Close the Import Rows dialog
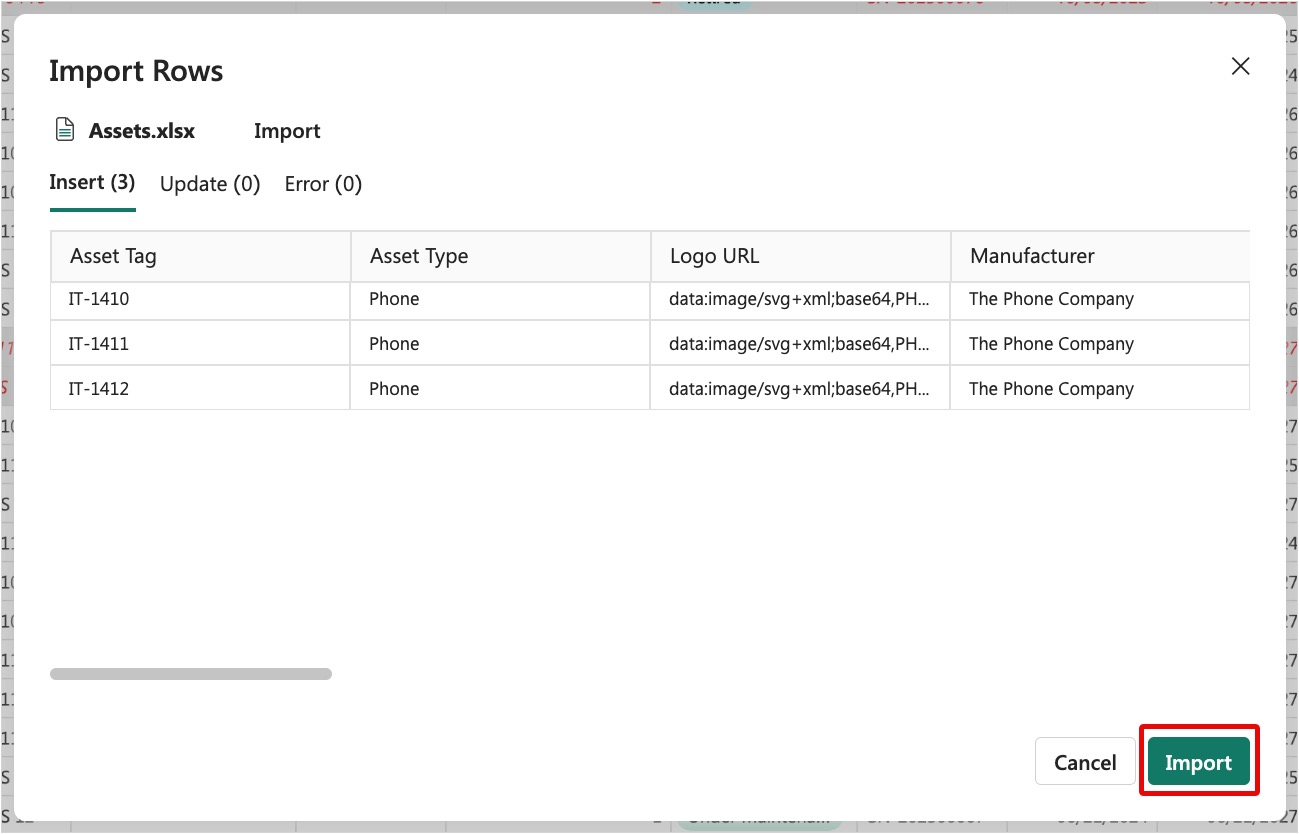The height and width of the screenshot is (834, 1299). click(x=1240, y=66)
